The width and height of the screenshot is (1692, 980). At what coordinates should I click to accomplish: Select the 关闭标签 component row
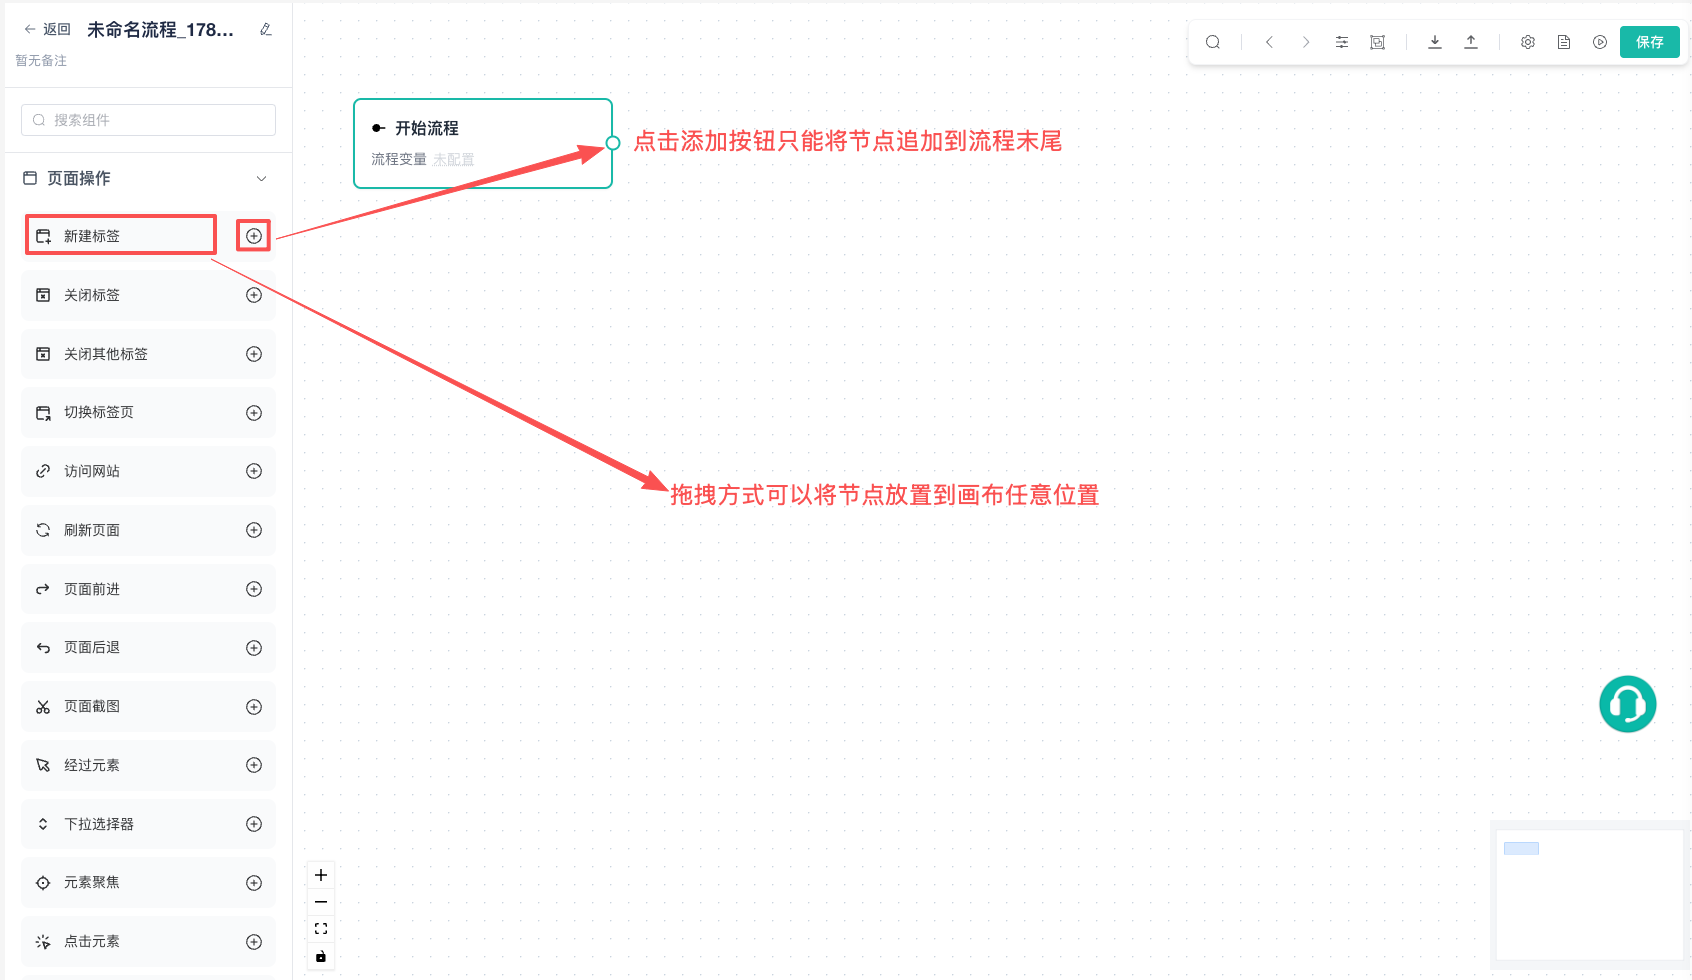point(148,295)
